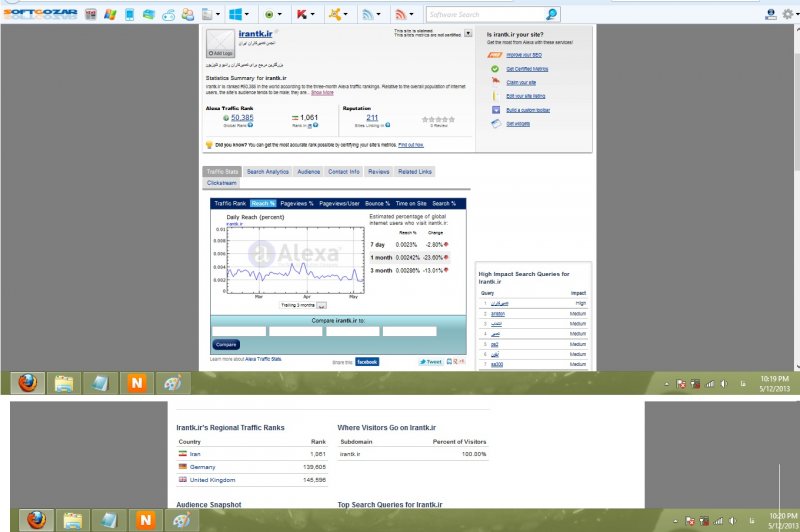Screen dimensions: 800x532
Task: Select the Search % chart tab
Action: pyautogui.click(x=444, y=204)
